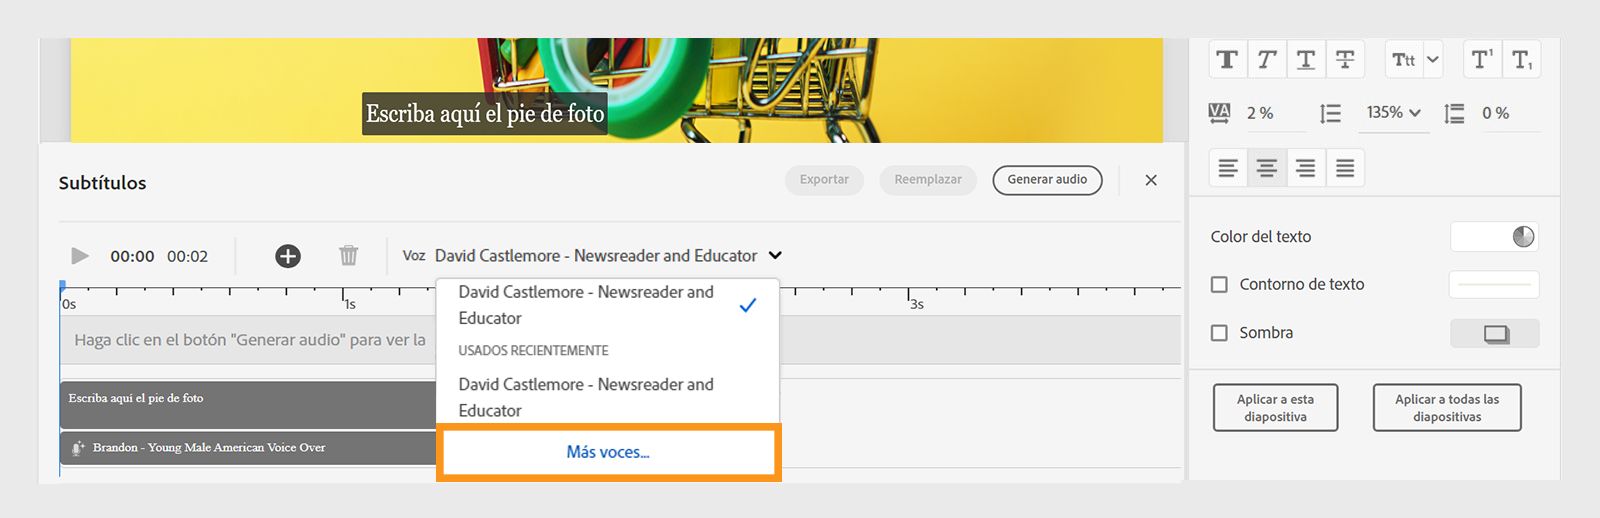This screenshot has height=518, width=1600.
Task: Play the subtitle audio preview
Action: pos(80,256)
